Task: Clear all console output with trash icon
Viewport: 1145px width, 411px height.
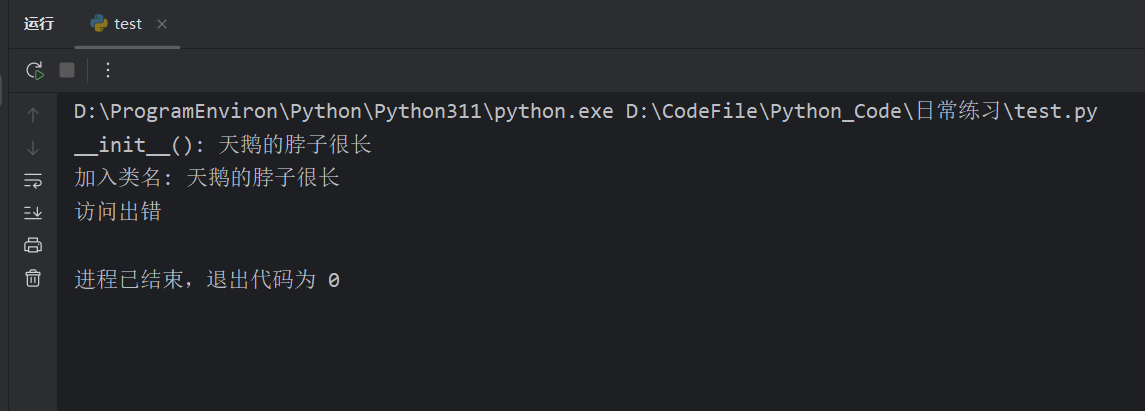Action: [33, 278]
